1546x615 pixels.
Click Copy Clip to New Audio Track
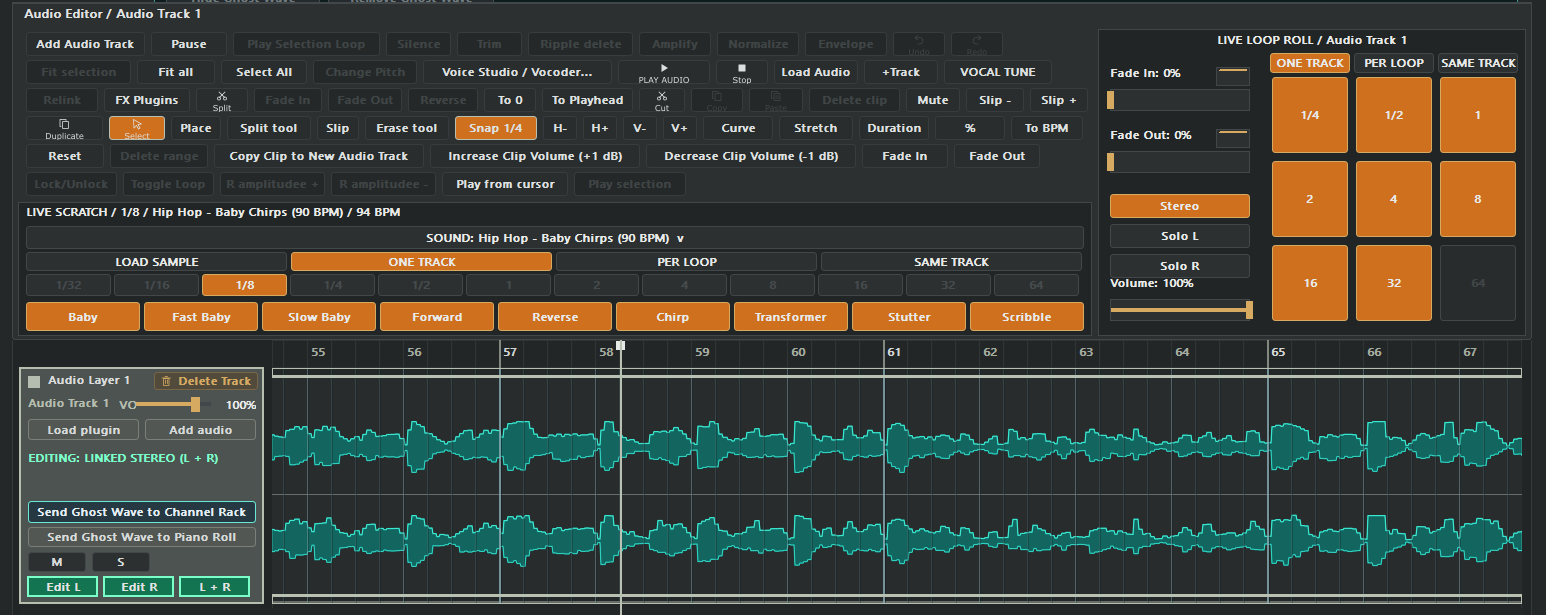pyautogui.click(x=319, y=156)
